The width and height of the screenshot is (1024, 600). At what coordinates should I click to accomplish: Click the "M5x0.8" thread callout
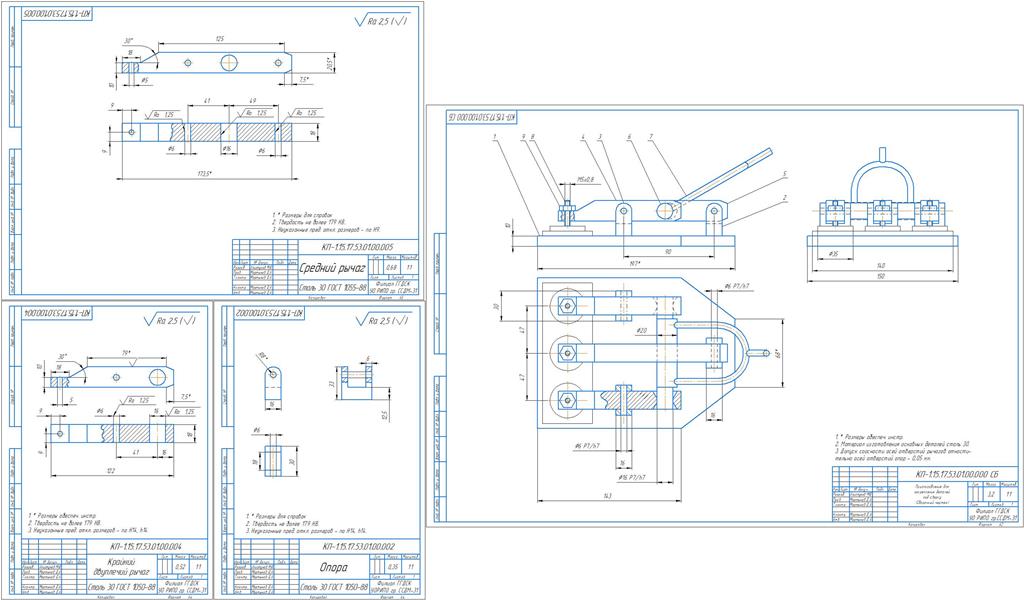point(585,179)
